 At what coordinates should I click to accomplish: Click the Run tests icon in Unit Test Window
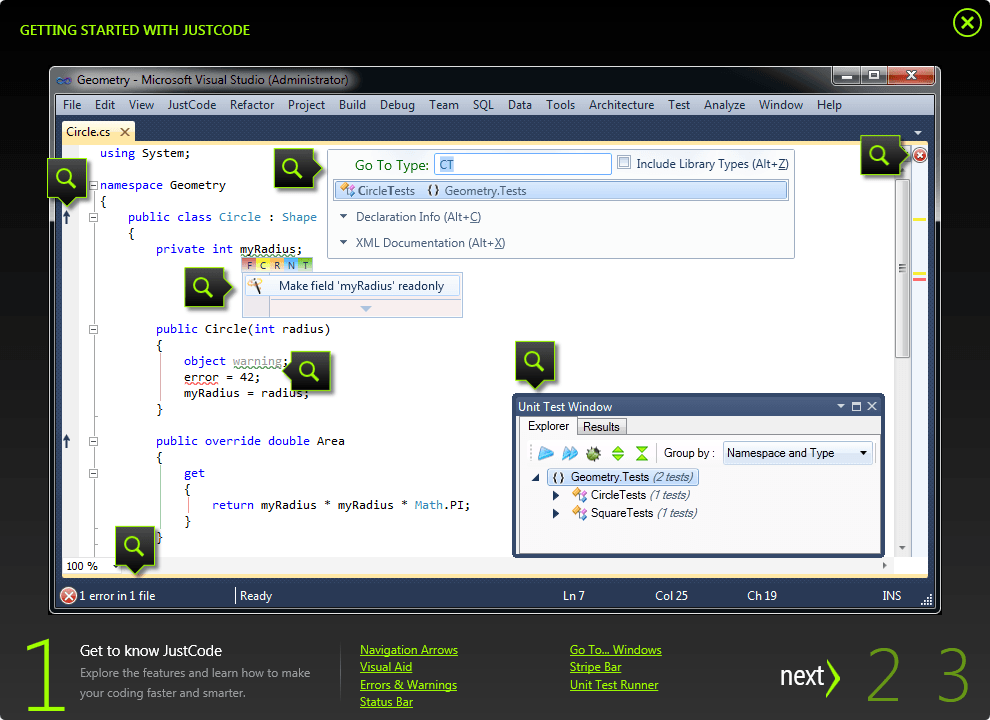point(546,453)
